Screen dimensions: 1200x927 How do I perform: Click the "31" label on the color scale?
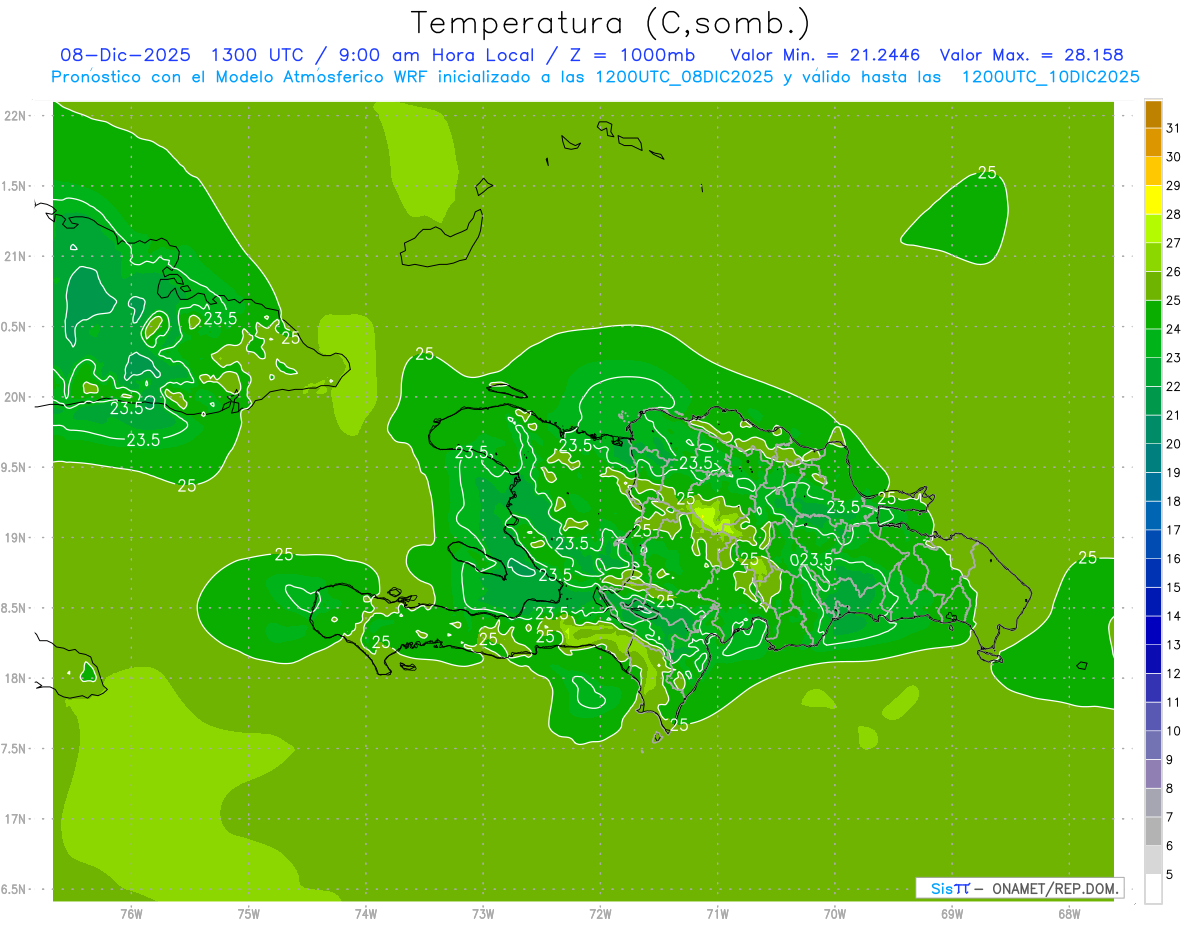pyautogui.click(x=1173, y=128)
